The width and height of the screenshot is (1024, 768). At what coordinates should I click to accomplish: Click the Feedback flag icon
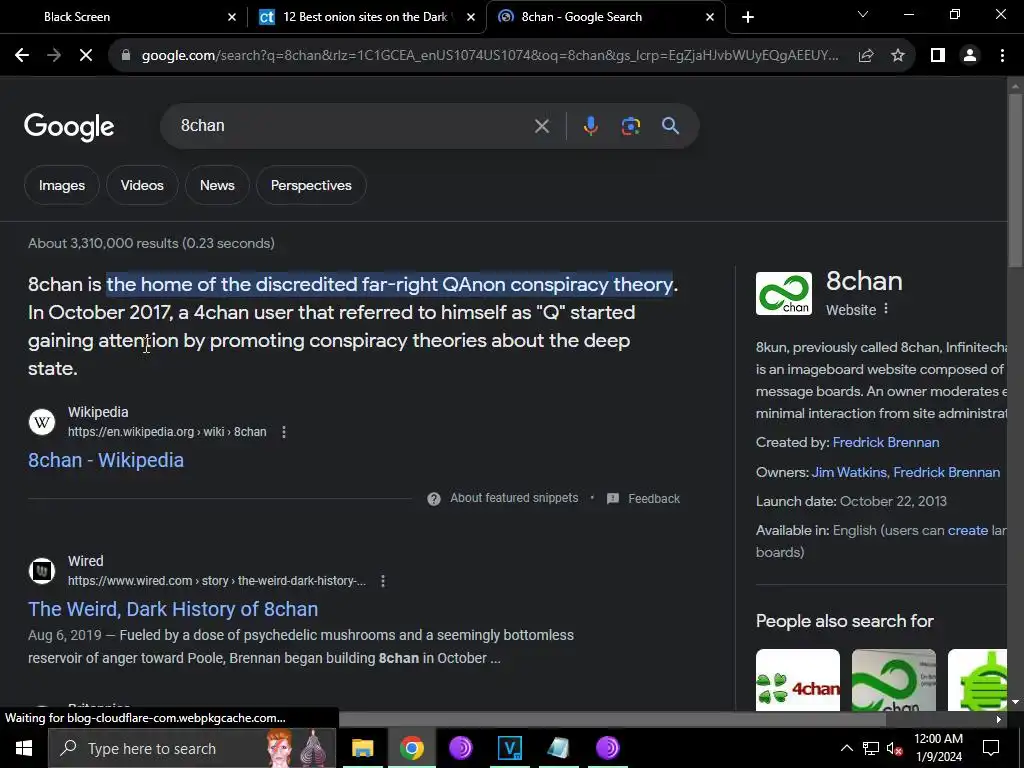click(x=613, y=499)
